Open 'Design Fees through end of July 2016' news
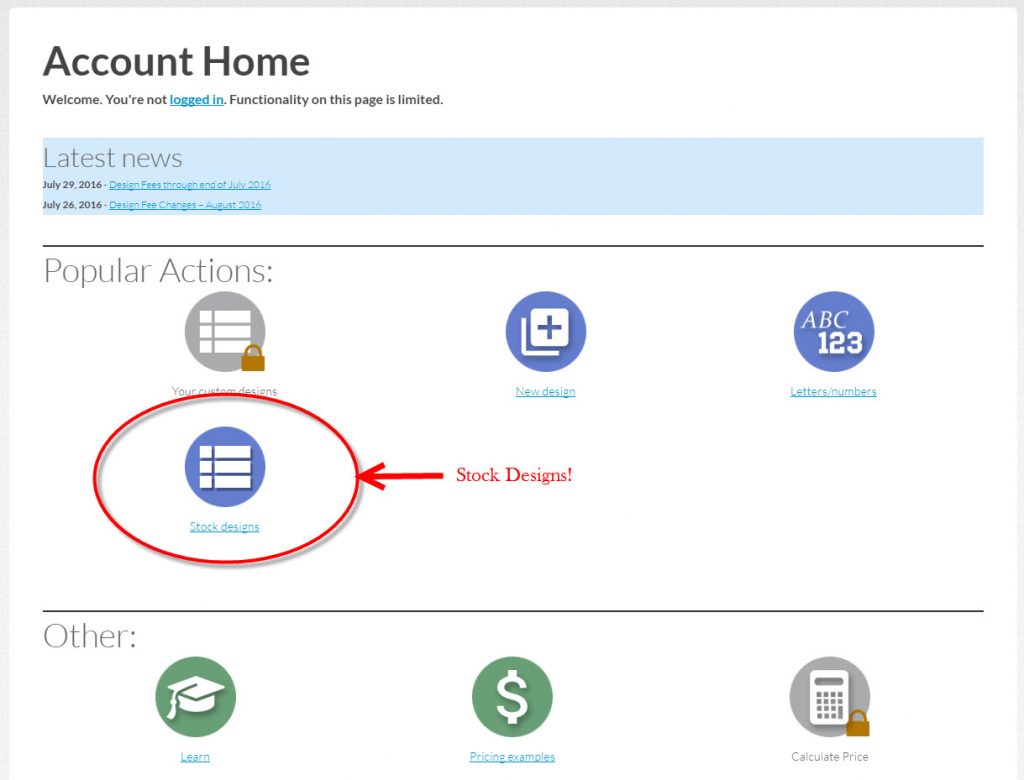Screen dimensions: 1024x780 tap(190, 185)
